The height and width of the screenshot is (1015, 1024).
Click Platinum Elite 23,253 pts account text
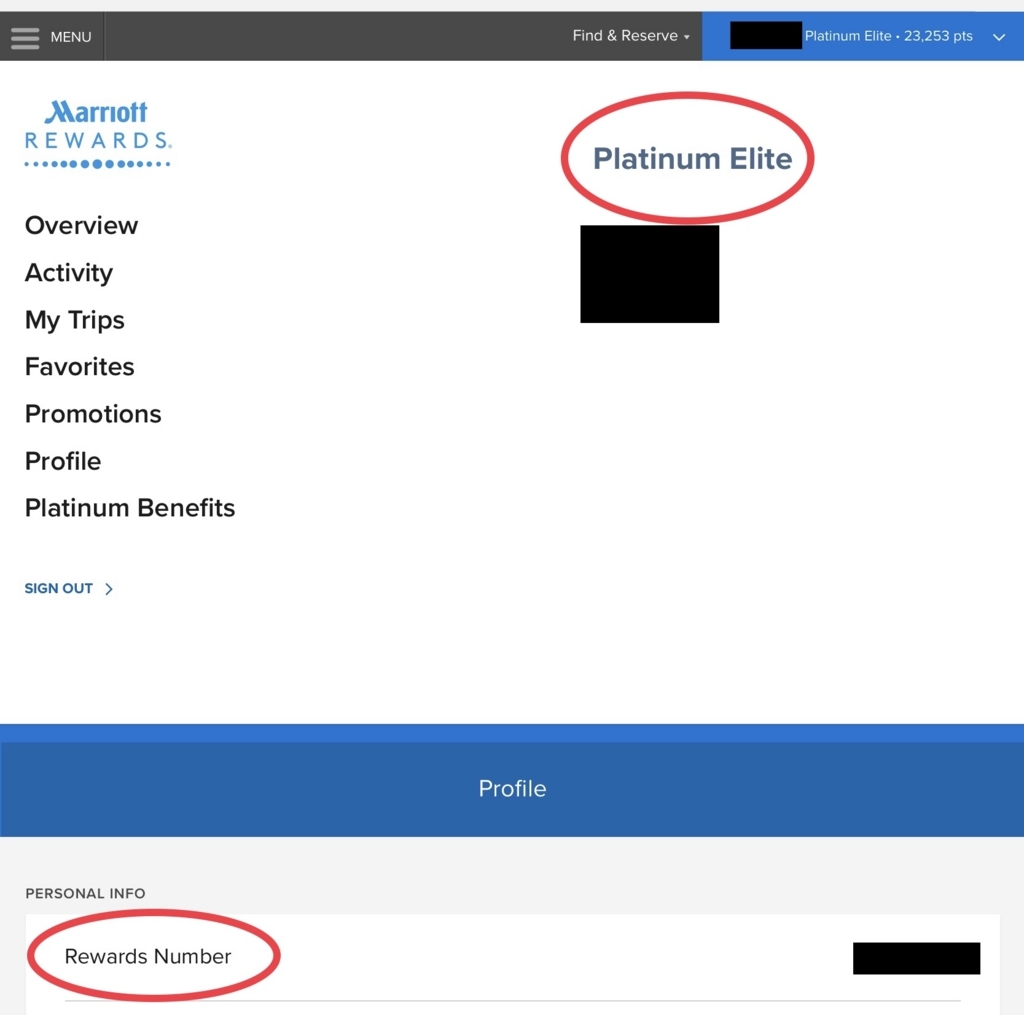pyautogui.click(x=888, y=36)
